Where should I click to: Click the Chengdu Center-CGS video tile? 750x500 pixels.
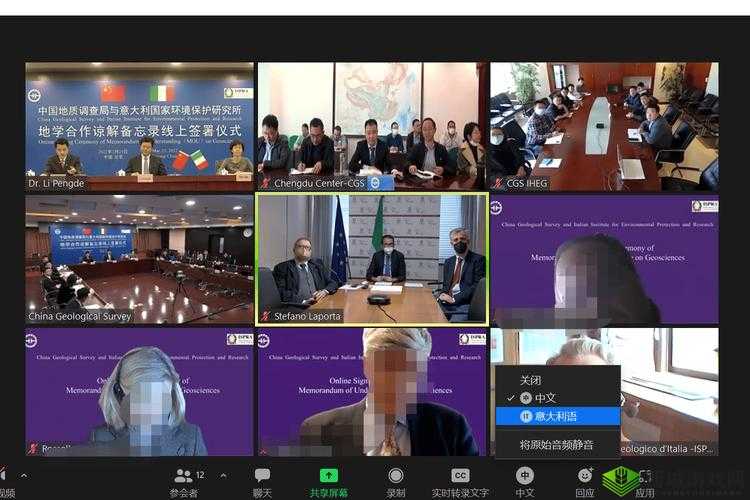pos(370,125)
